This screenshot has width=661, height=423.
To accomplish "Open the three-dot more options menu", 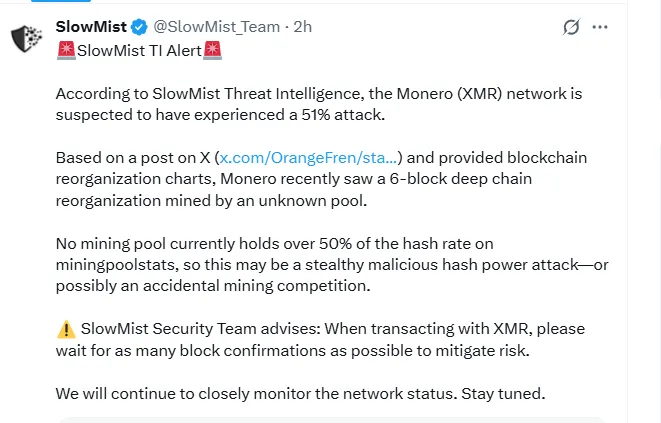I will [600, 27].
